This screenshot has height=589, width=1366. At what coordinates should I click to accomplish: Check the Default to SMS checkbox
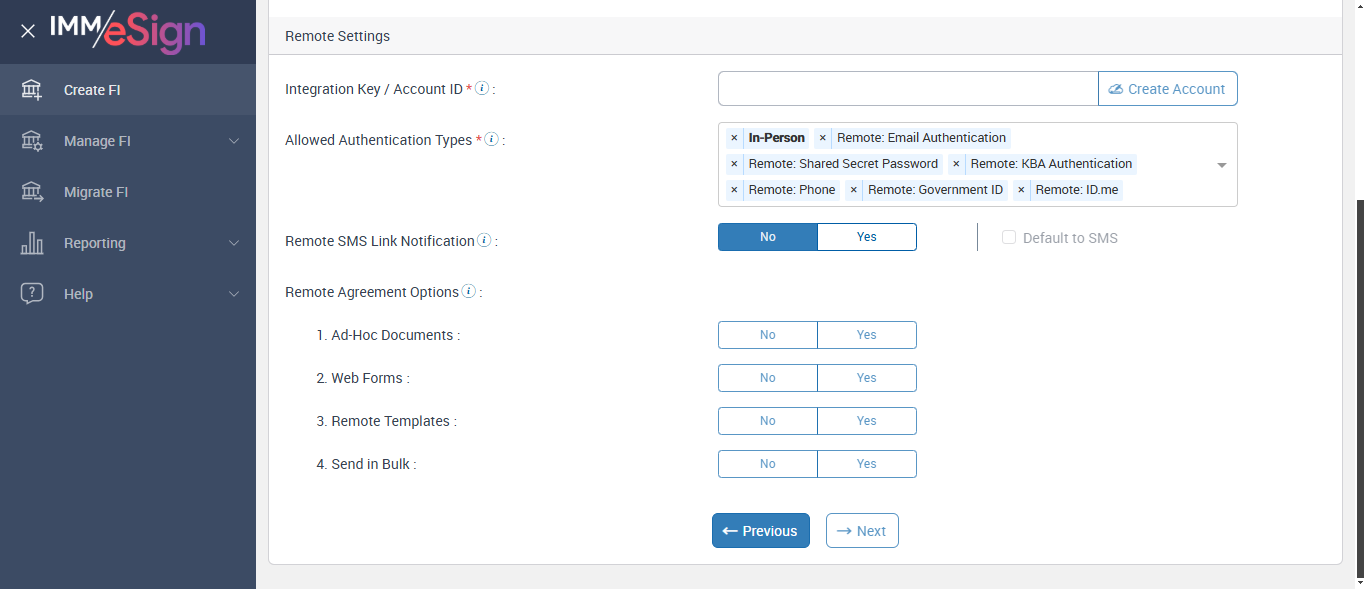[x=1009, y=238]
